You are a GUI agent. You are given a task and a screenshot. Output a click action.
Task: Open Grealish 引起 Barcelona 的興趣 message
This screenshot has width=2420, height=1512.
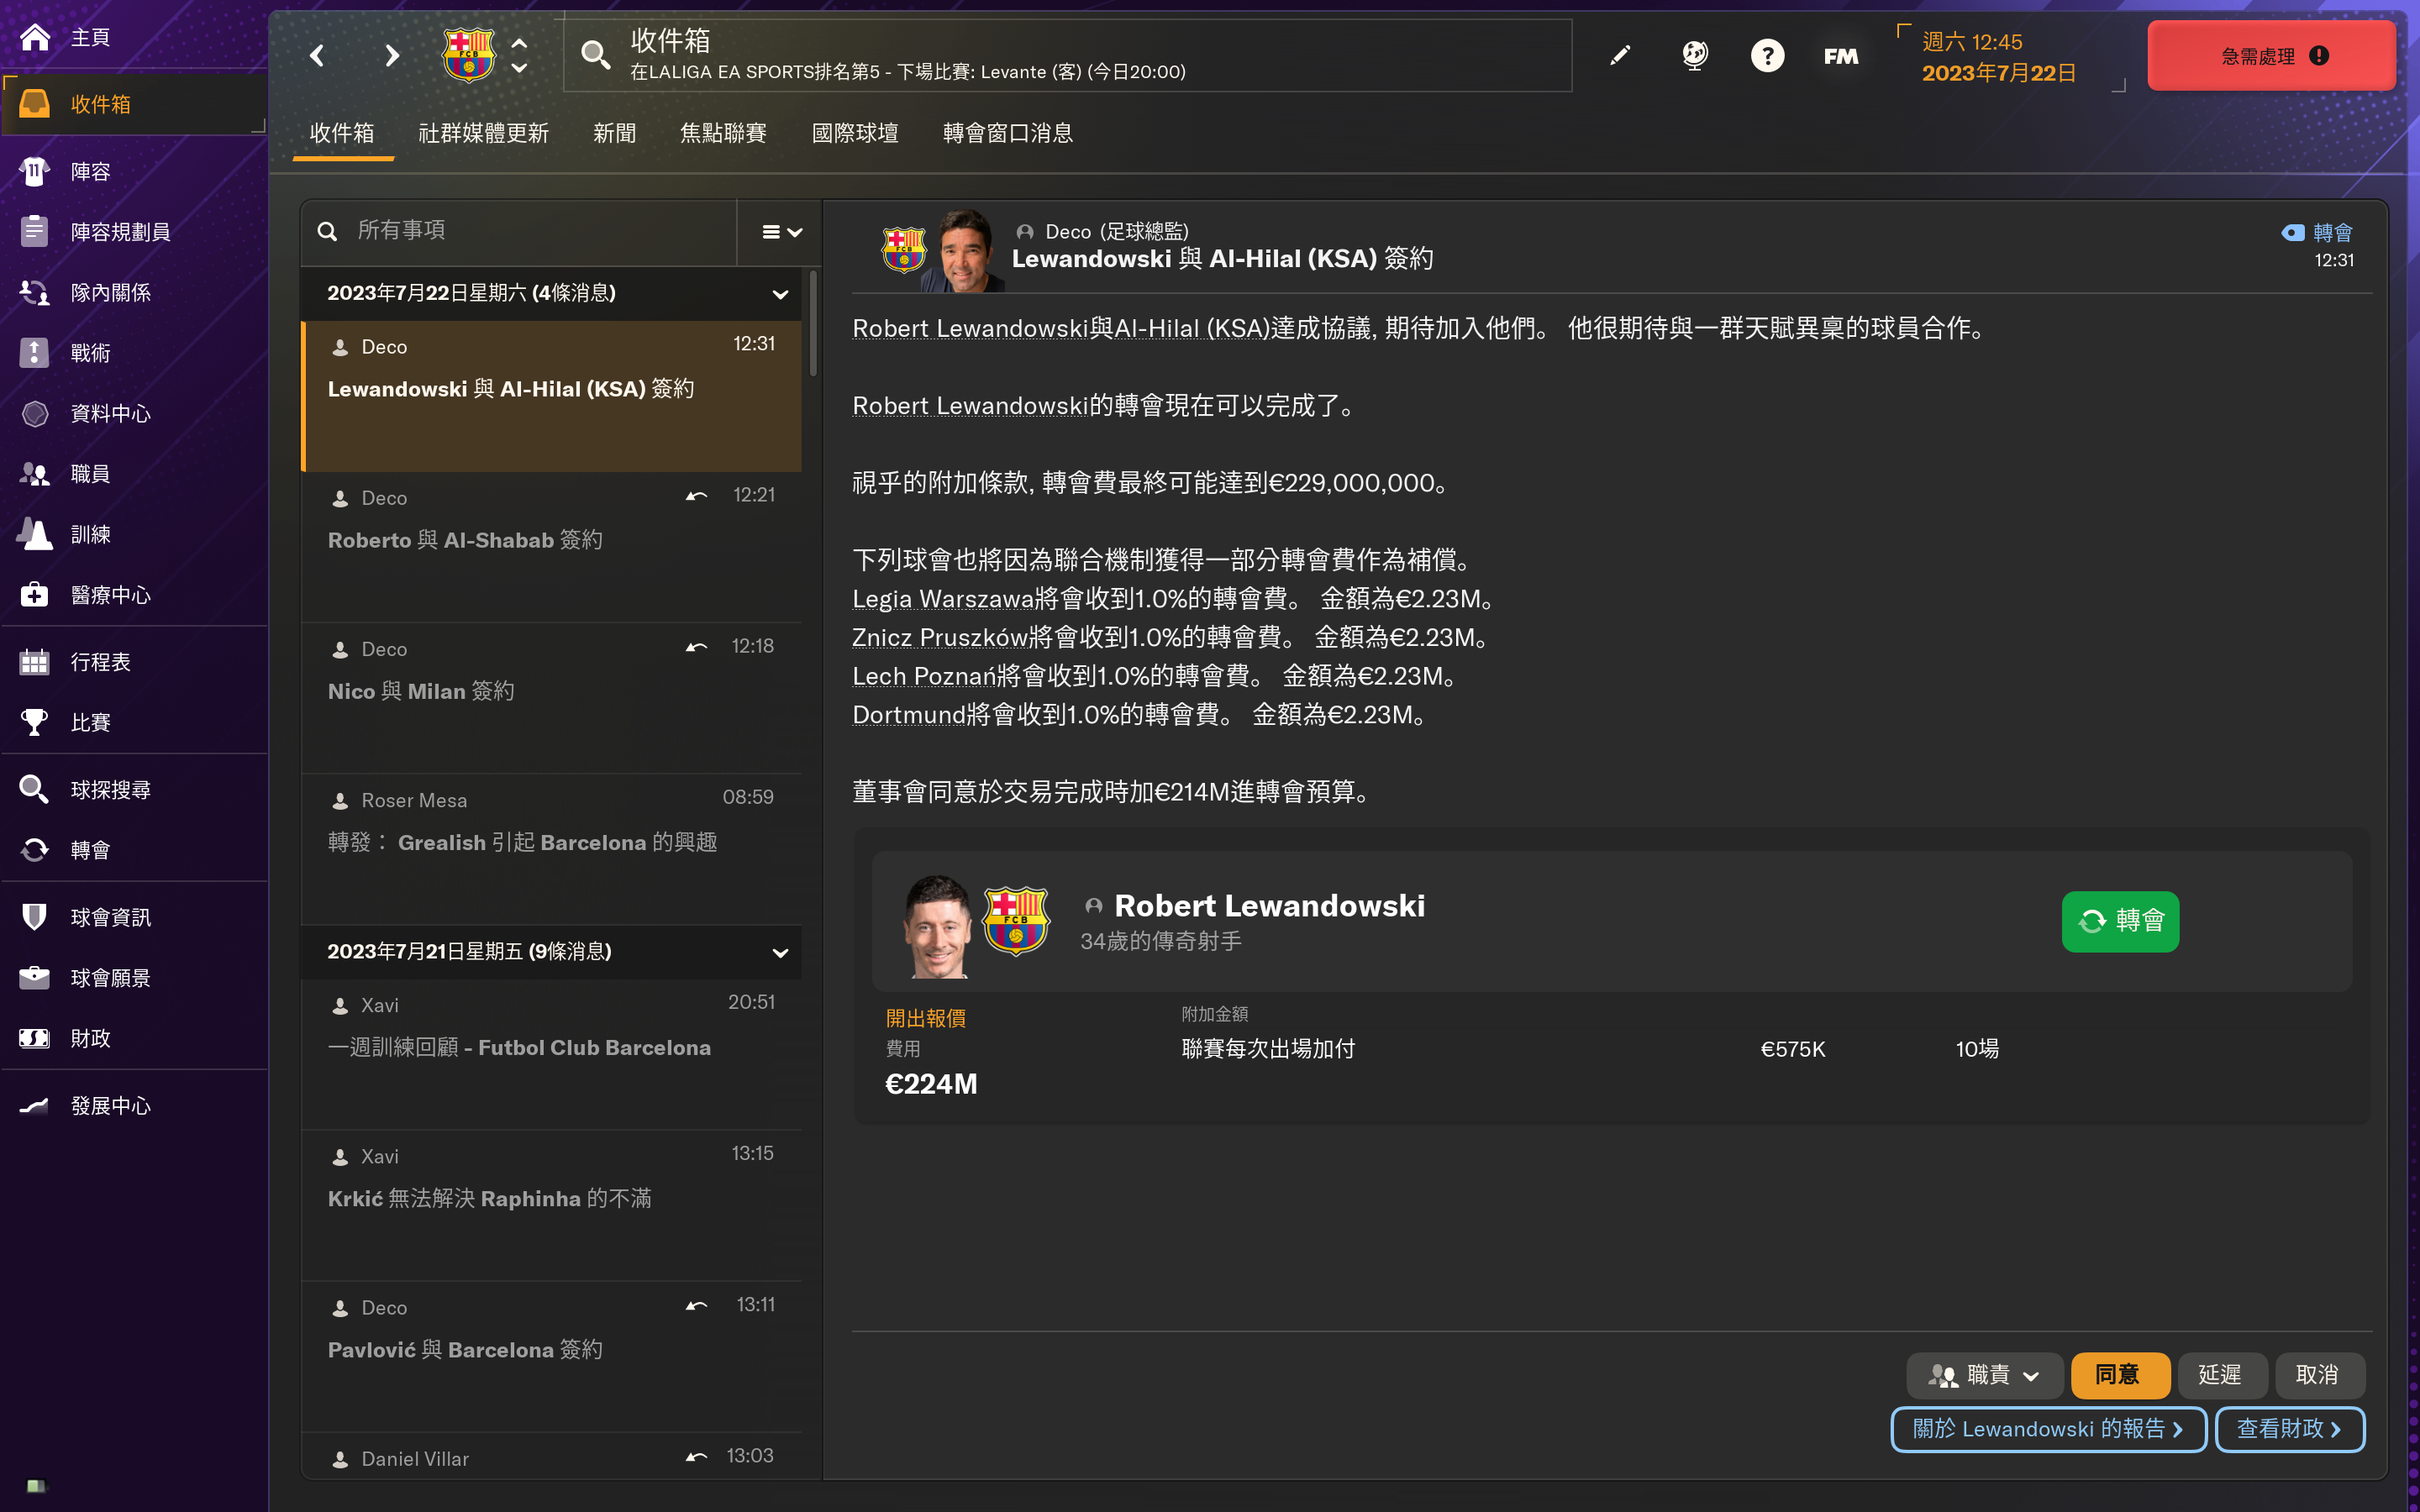pos(552,849)
